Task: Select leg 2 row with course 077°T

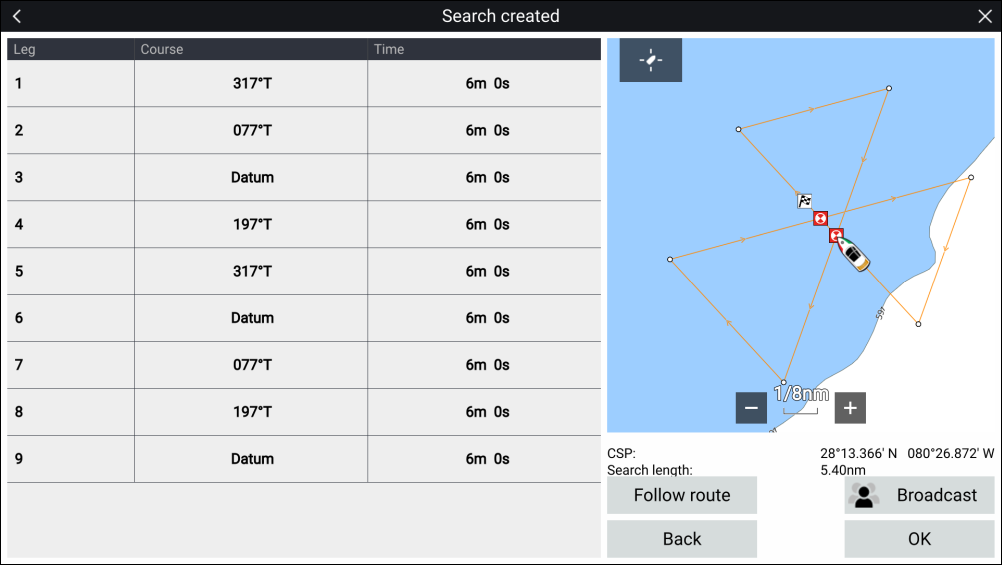Action: point(304,131)
